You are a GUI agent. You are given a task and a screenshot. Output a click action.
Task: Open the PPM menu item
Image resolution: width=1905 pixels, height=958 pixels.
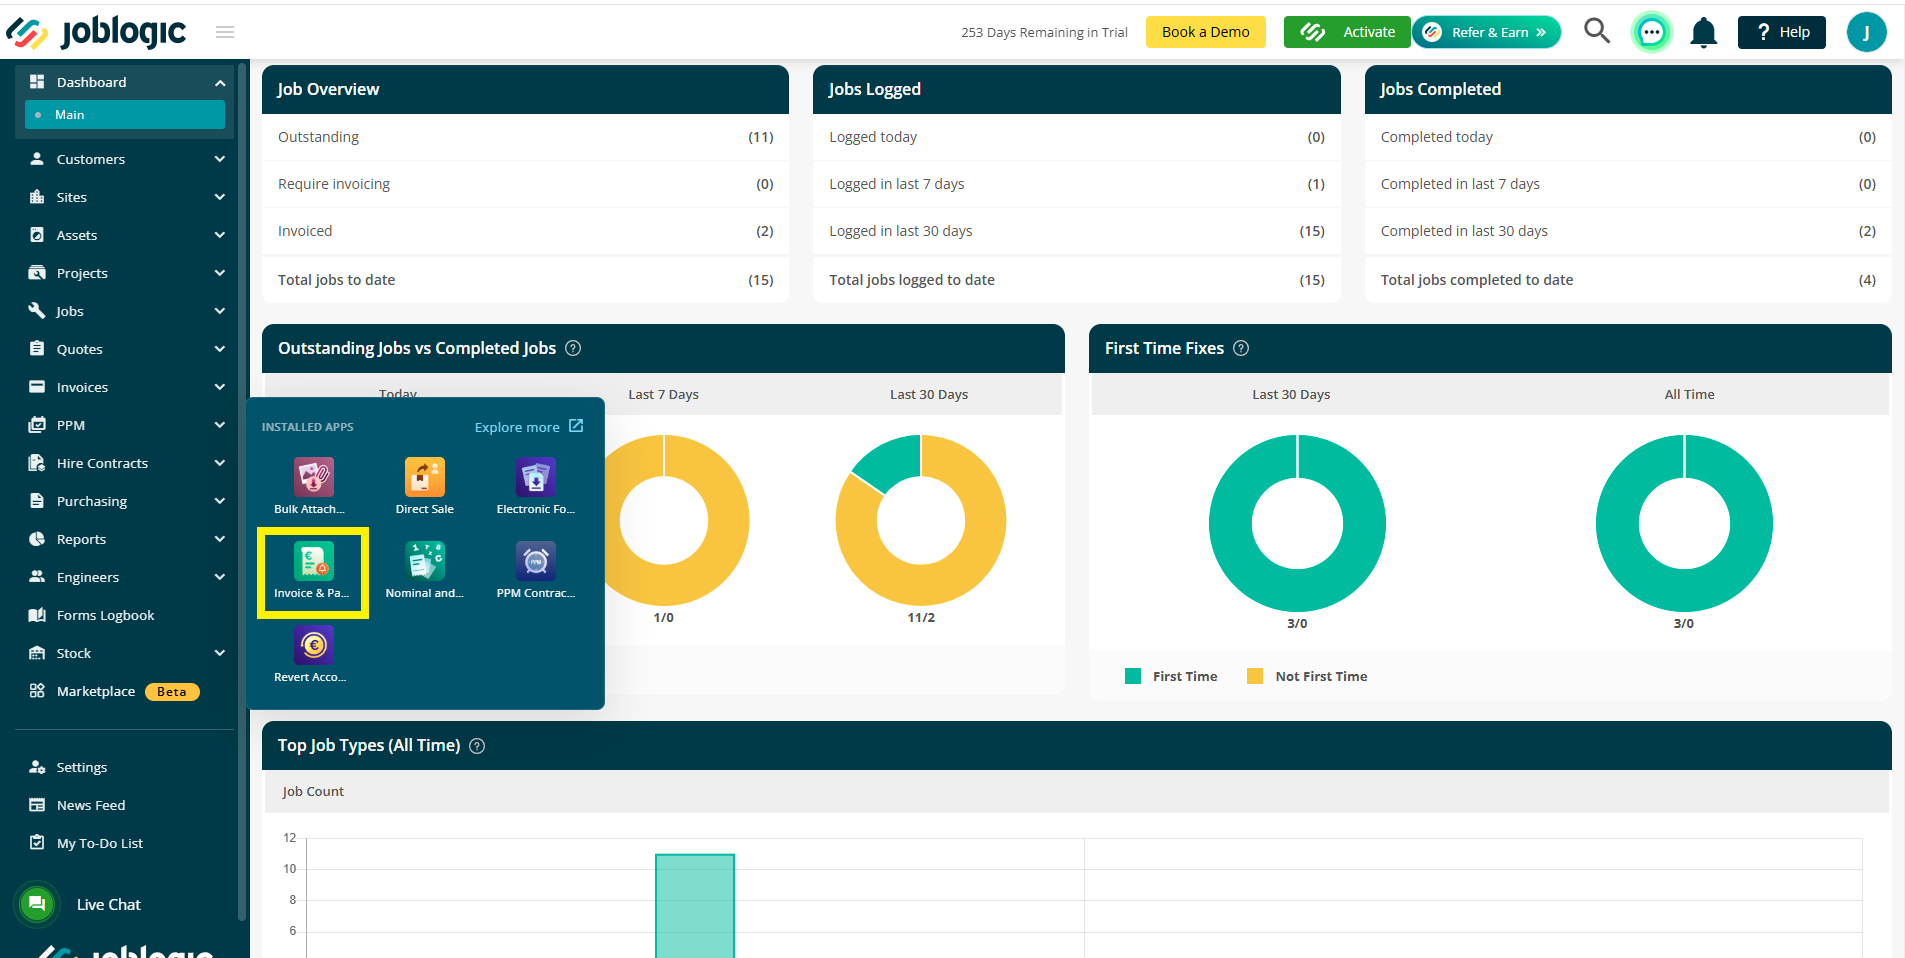[125, 425]
